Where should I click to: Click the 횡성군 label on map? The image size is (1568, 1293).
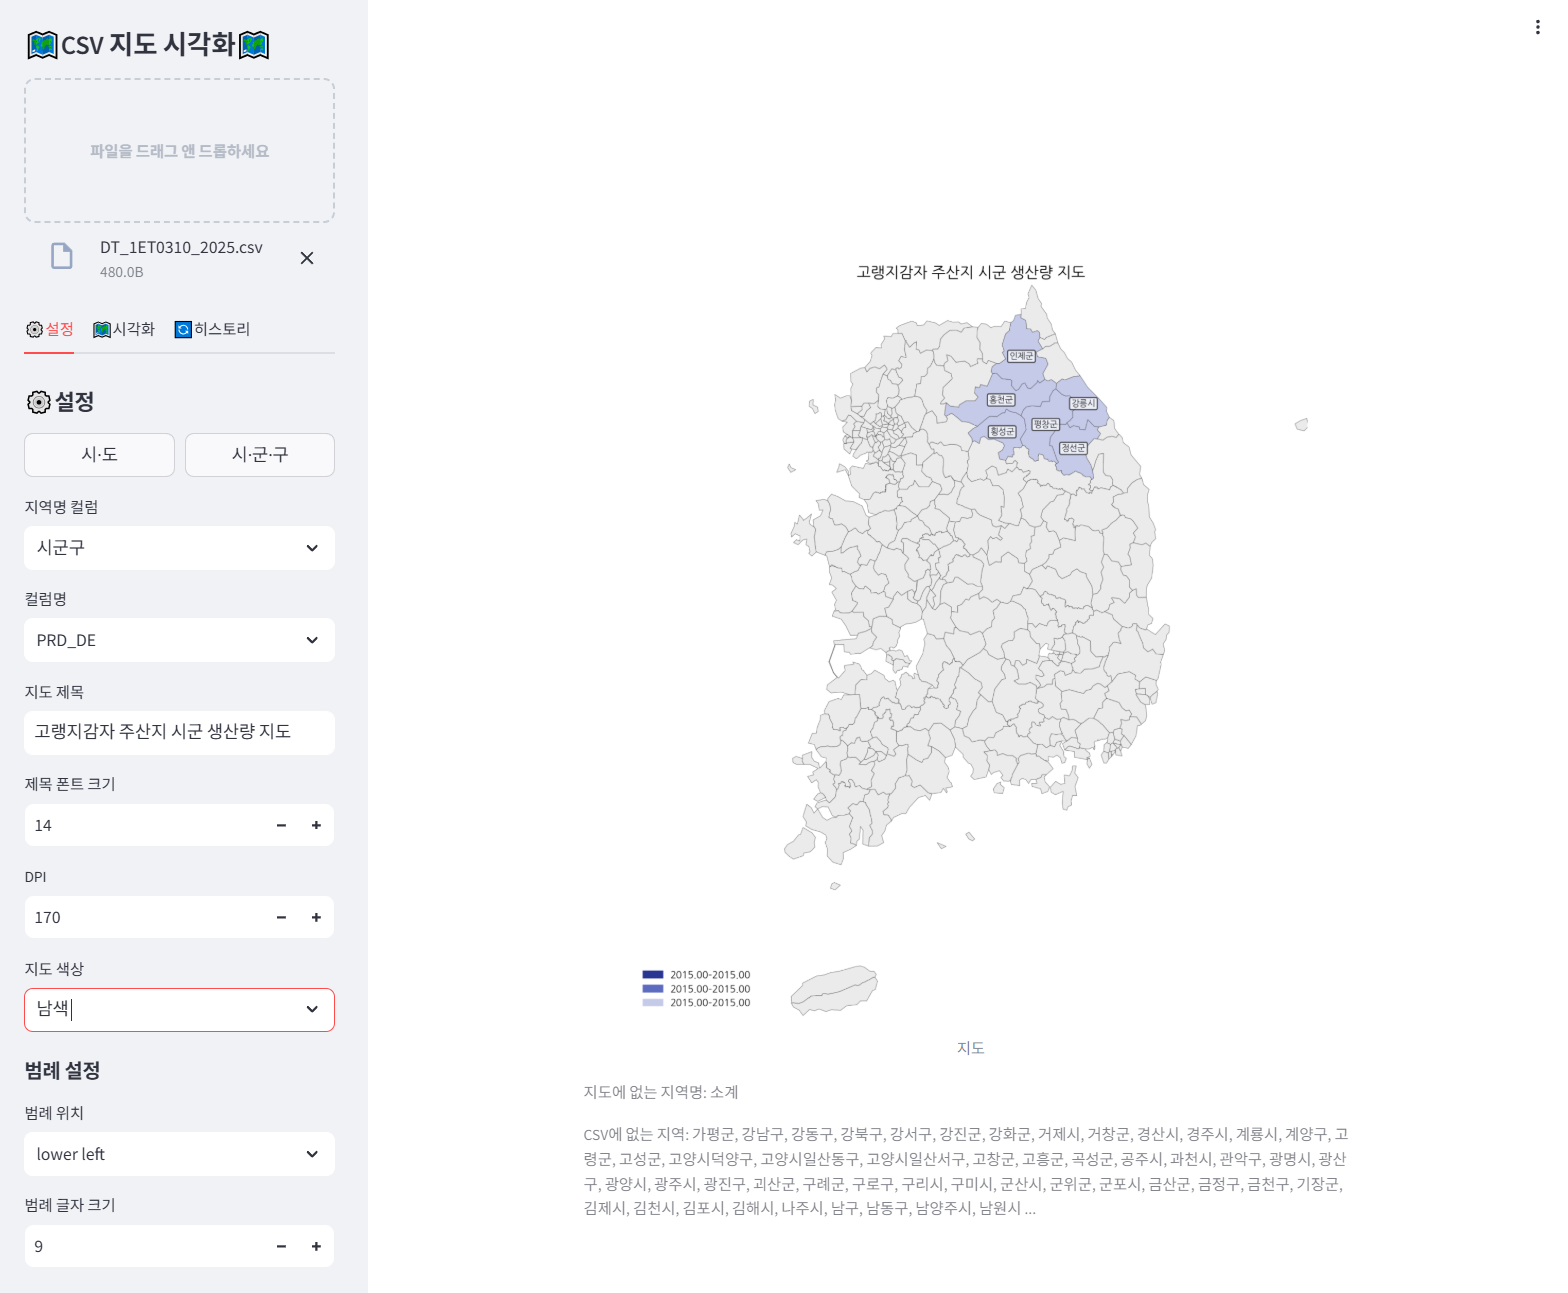(1002, 431)
